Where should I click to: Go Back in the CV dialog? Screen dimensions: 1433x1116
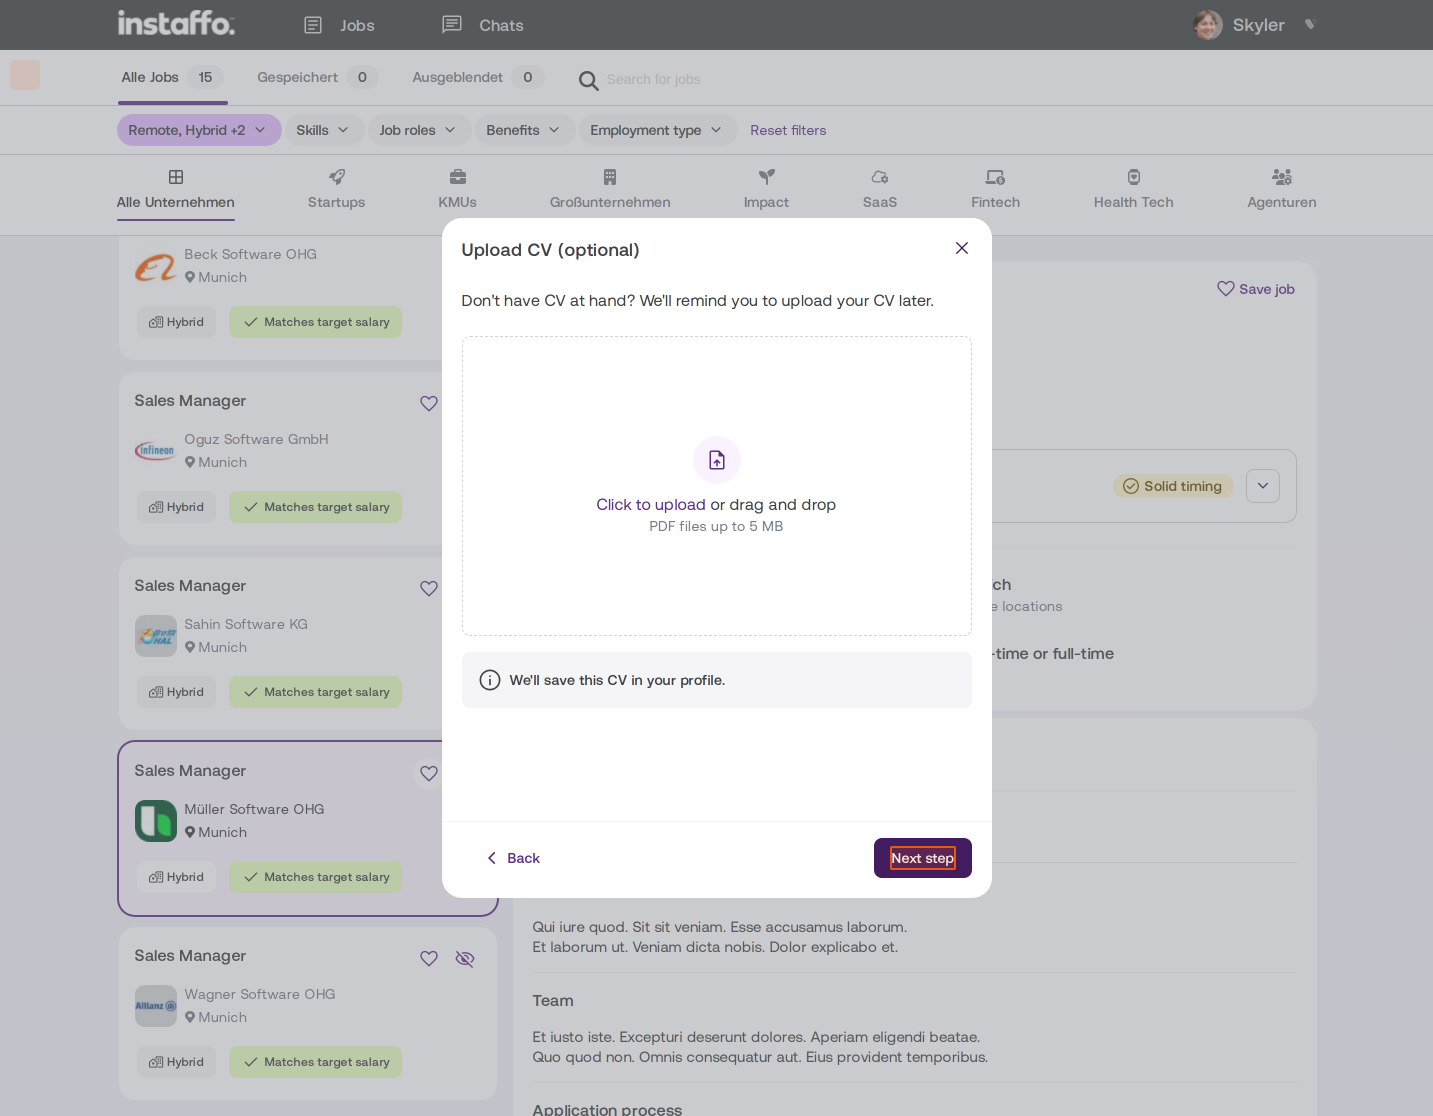click(x=513, y=858)
